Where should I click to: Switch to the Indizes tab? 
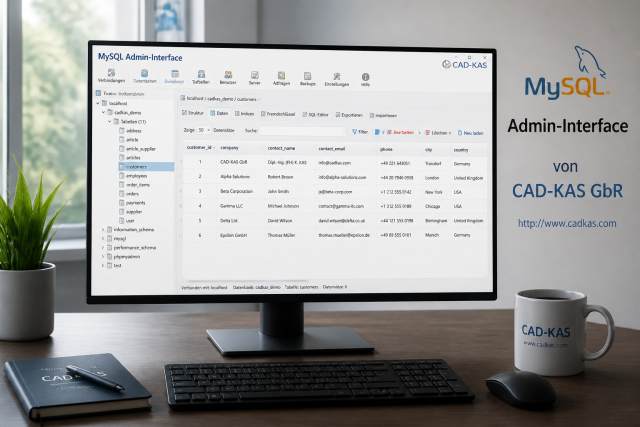244,113
